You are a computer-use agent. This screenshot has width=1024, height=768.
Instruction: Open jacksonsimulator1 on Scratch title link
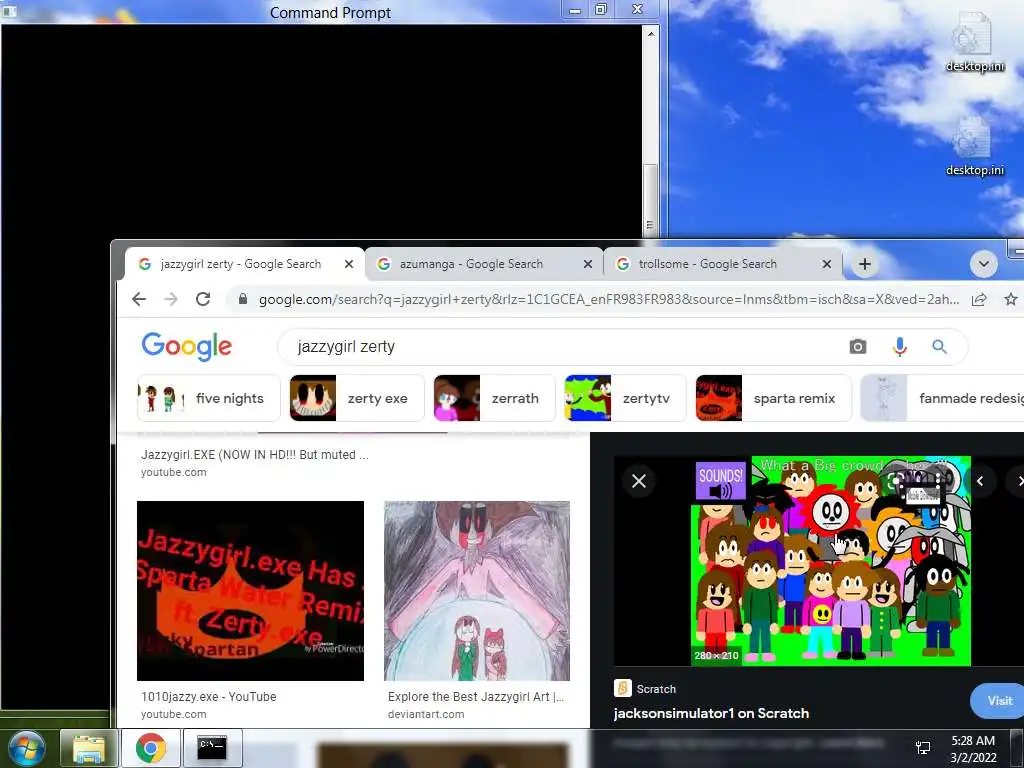click(x=711, y=713)
